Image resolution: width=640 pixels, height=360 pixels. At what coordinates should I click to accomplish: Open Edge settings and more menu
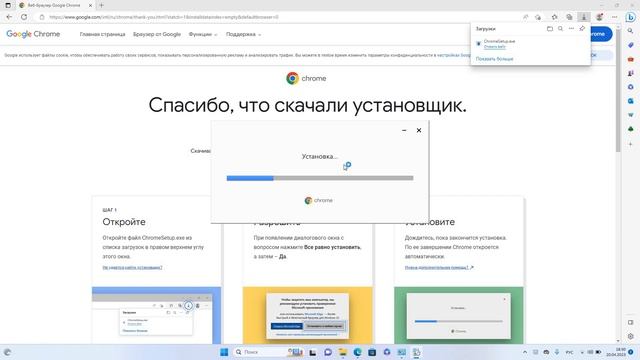[615, 17]
